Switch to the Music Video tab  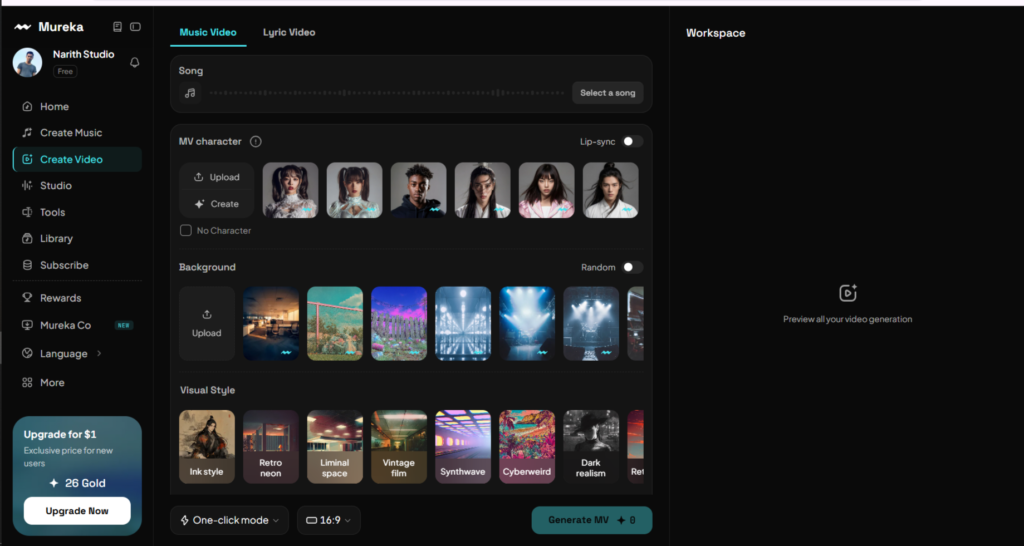208,32
